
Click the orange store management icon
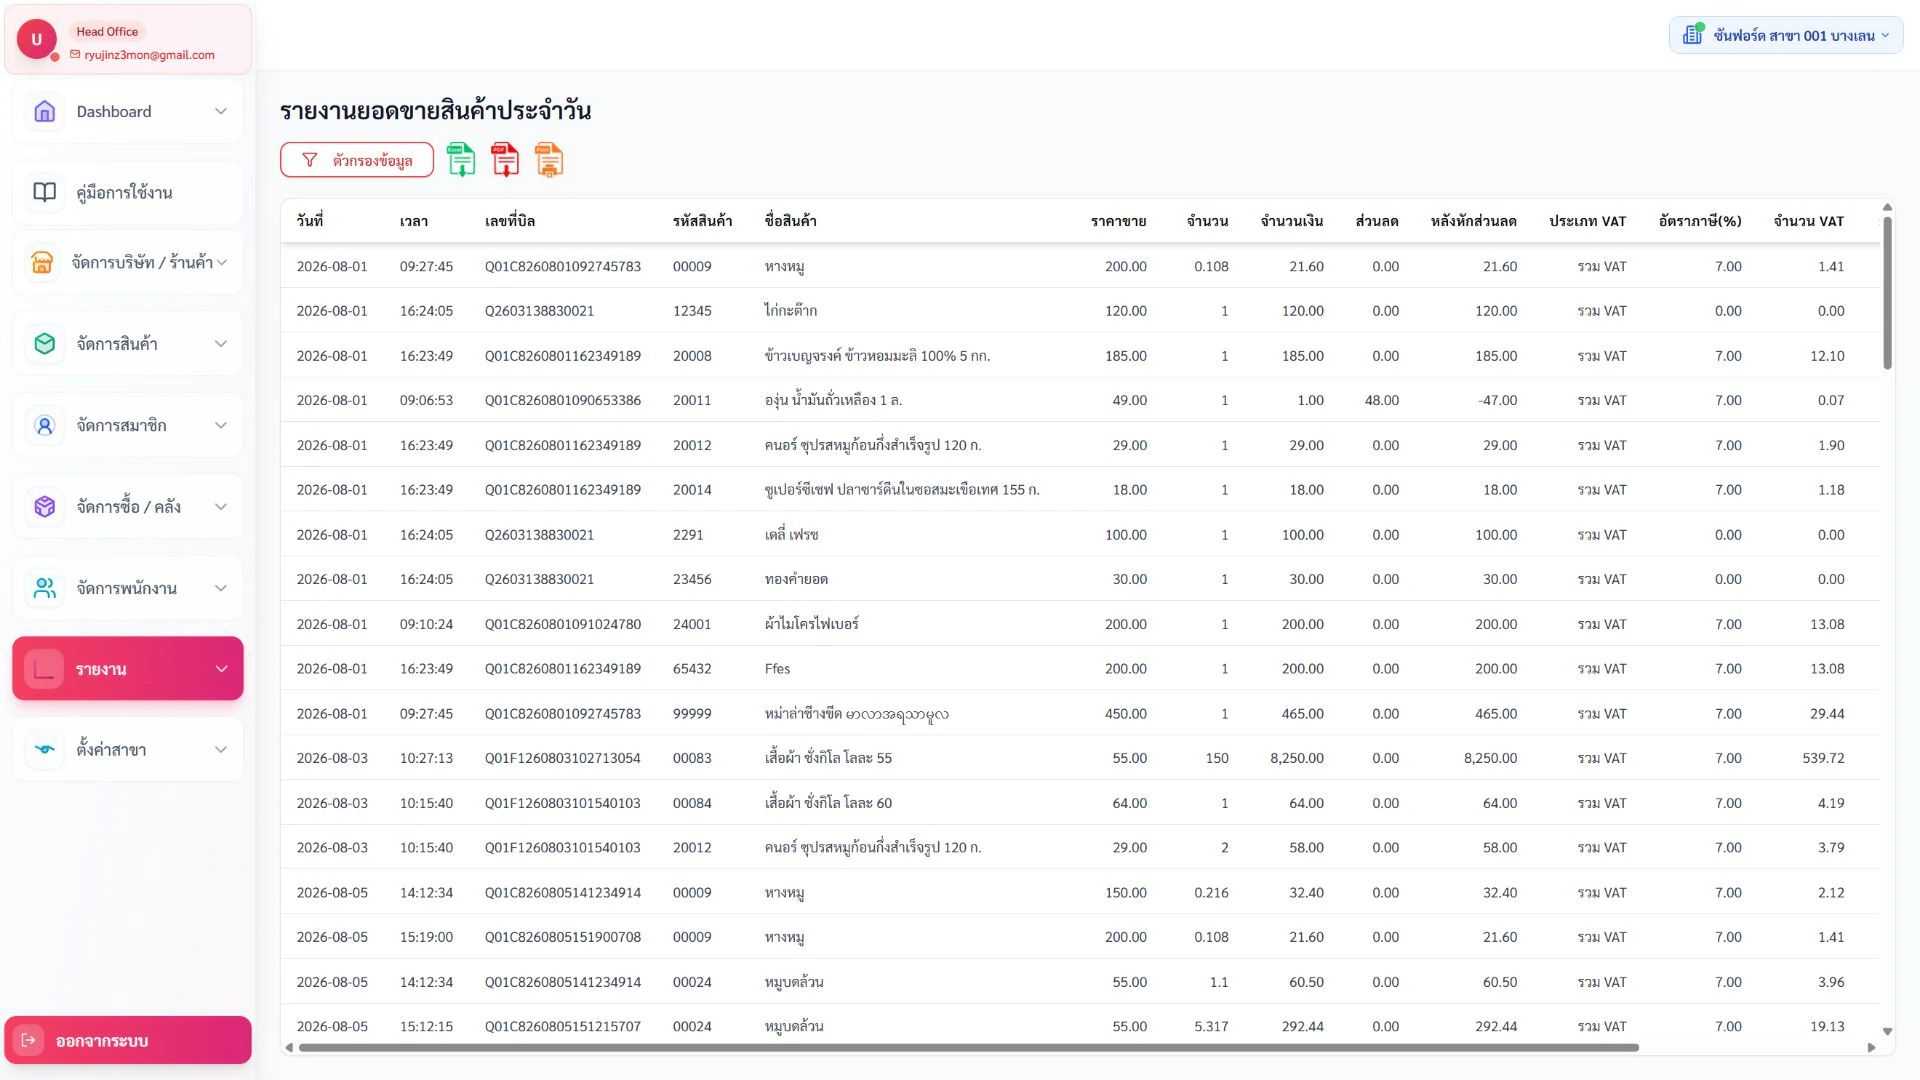point(42,262)
